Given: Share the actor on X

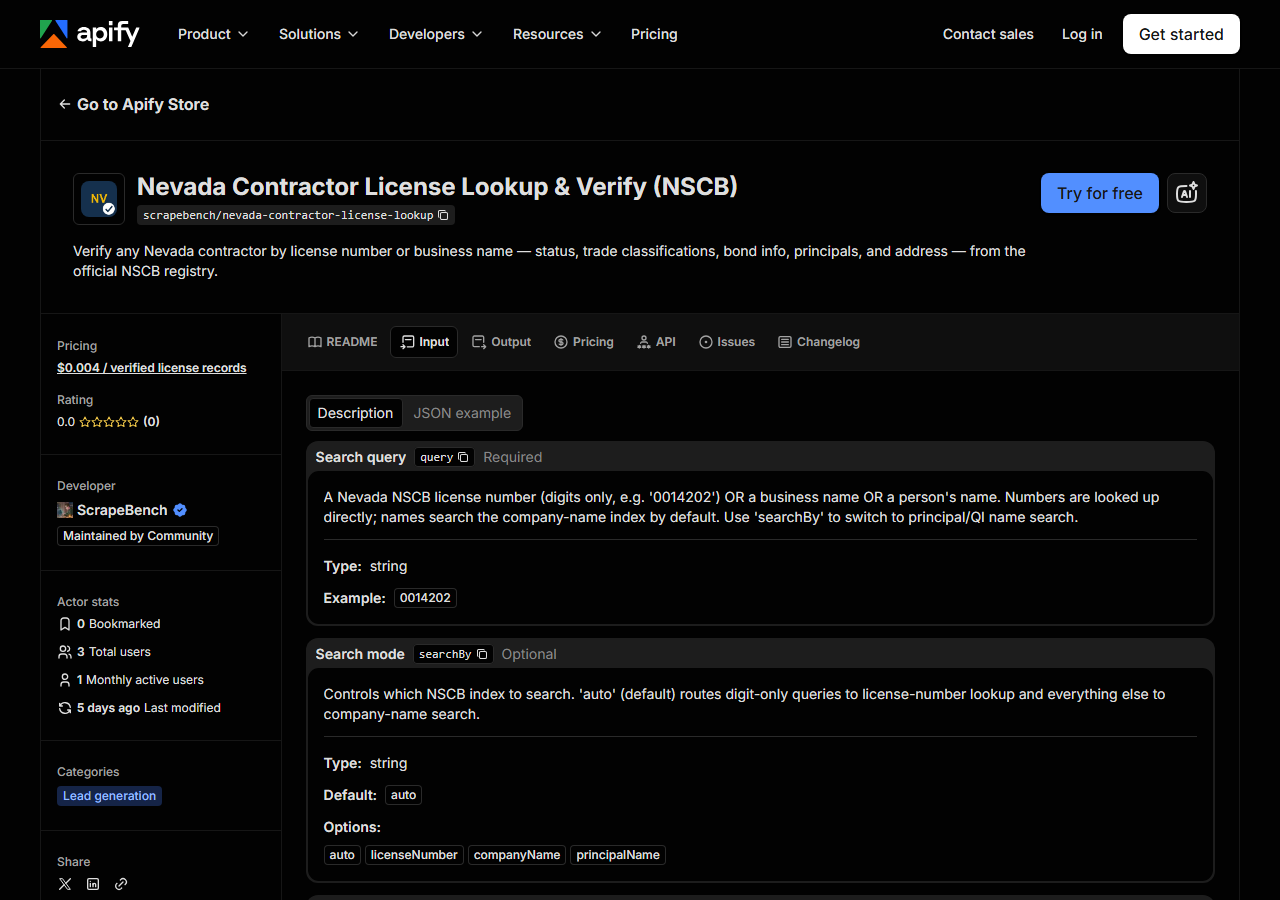Looking at the screenshot, I should (x=65, y=884).
